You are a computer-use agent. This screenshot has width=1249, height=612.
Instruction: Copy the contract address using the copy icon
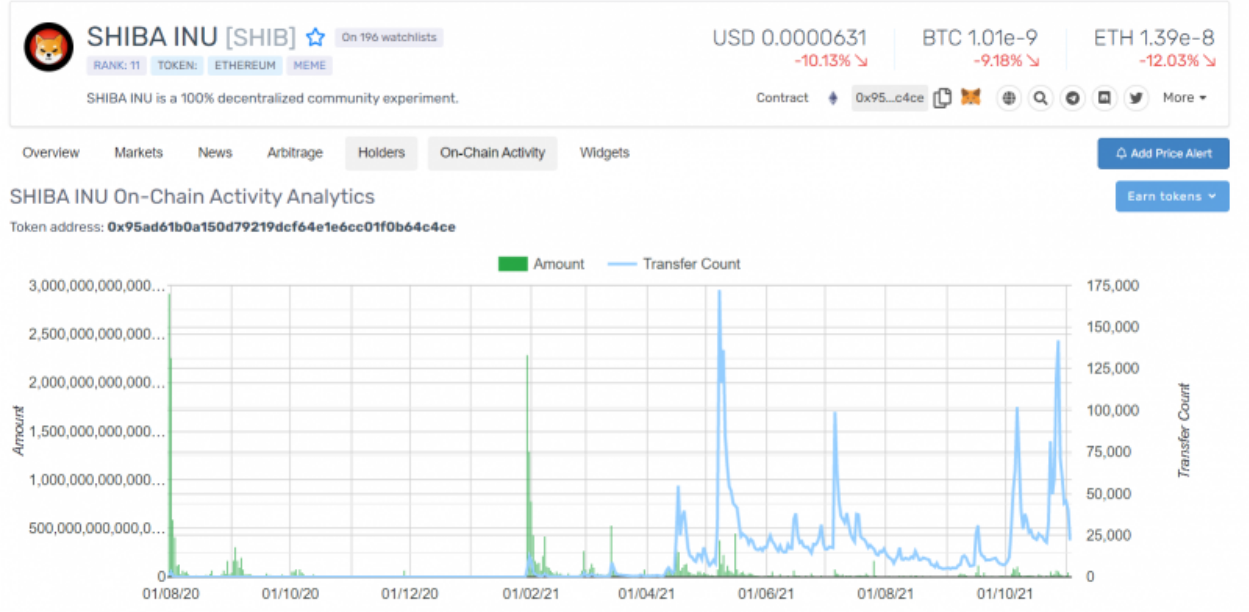942,98
